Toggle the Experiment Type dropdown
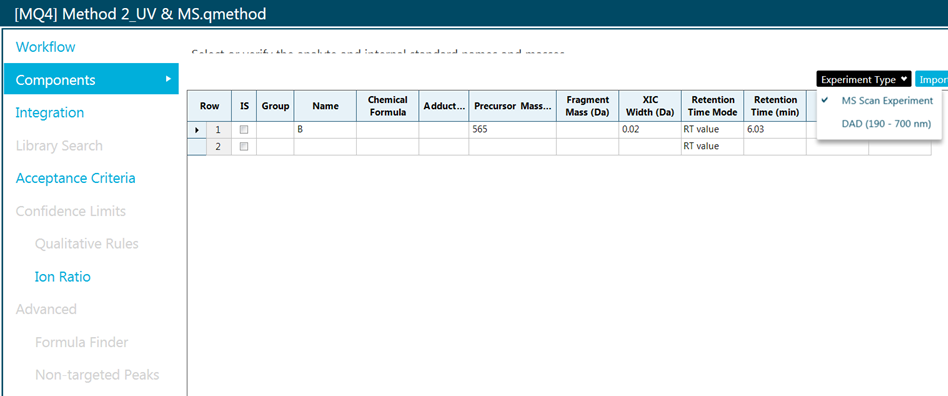 point(864,79)
